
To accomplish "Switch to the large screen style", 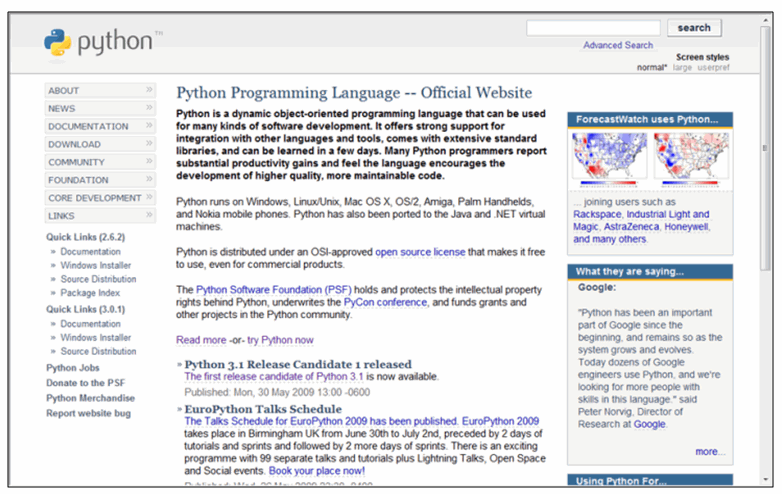I will pyautogui.click(x=682, y=67).
